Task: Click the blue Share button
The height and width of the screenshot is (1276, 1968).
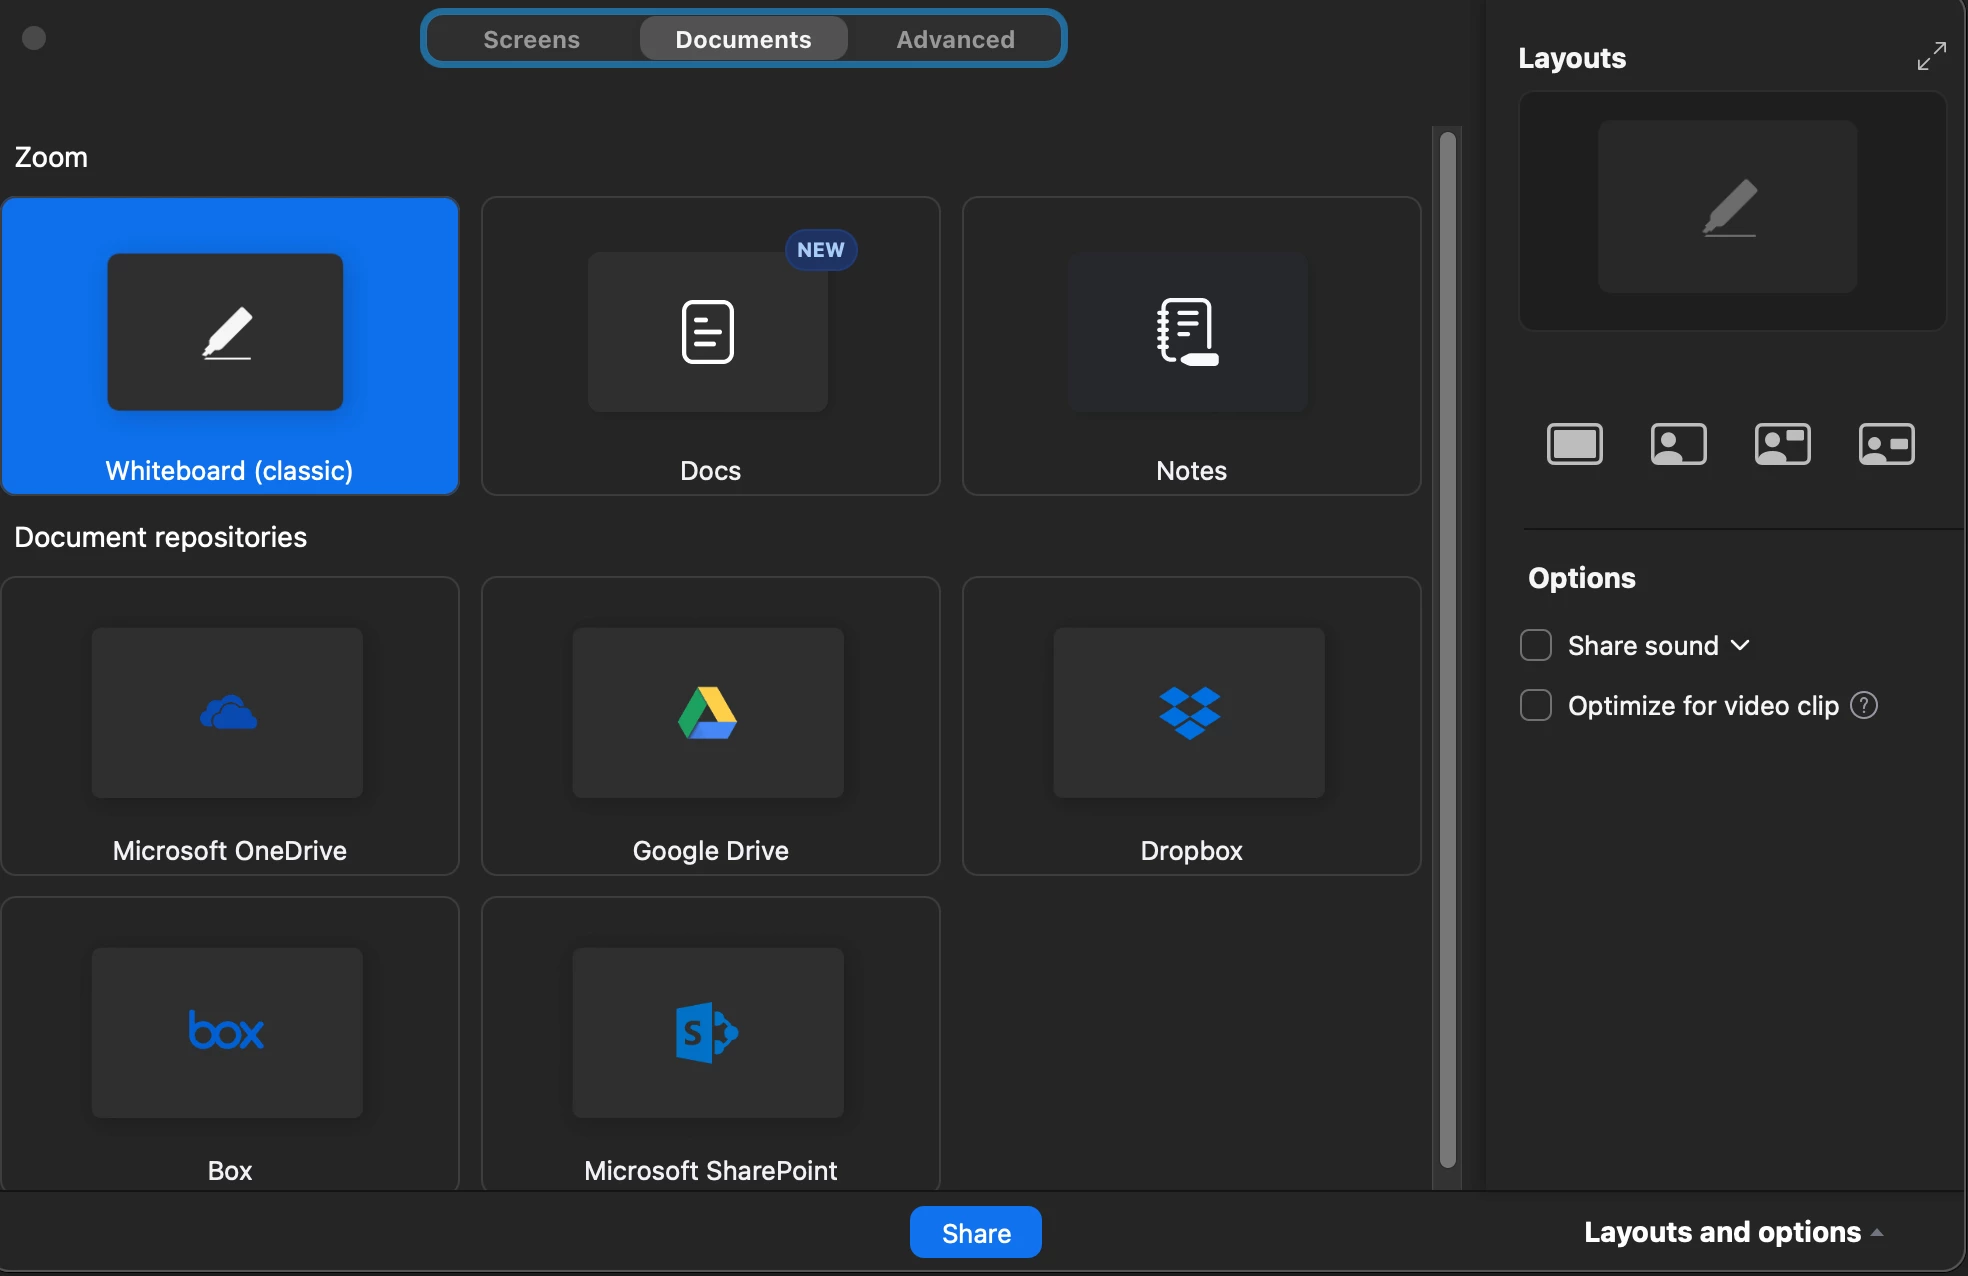Action: coord(975,1233)
